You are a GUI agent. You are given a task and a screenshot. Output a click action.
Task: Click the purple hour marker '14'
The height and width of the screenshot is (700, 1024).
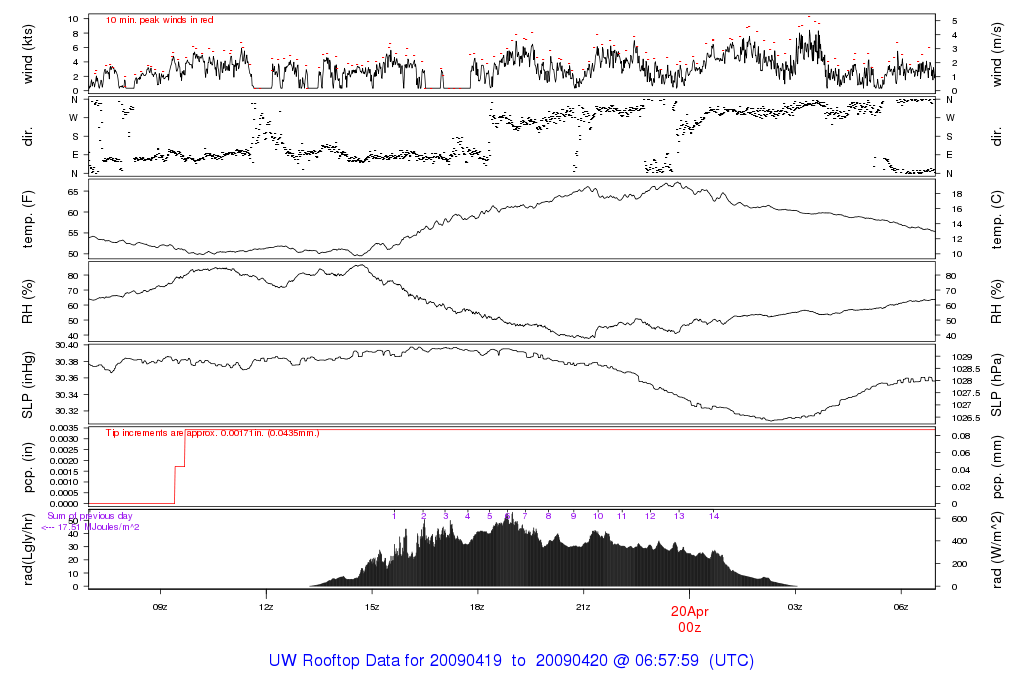point(714,516)
